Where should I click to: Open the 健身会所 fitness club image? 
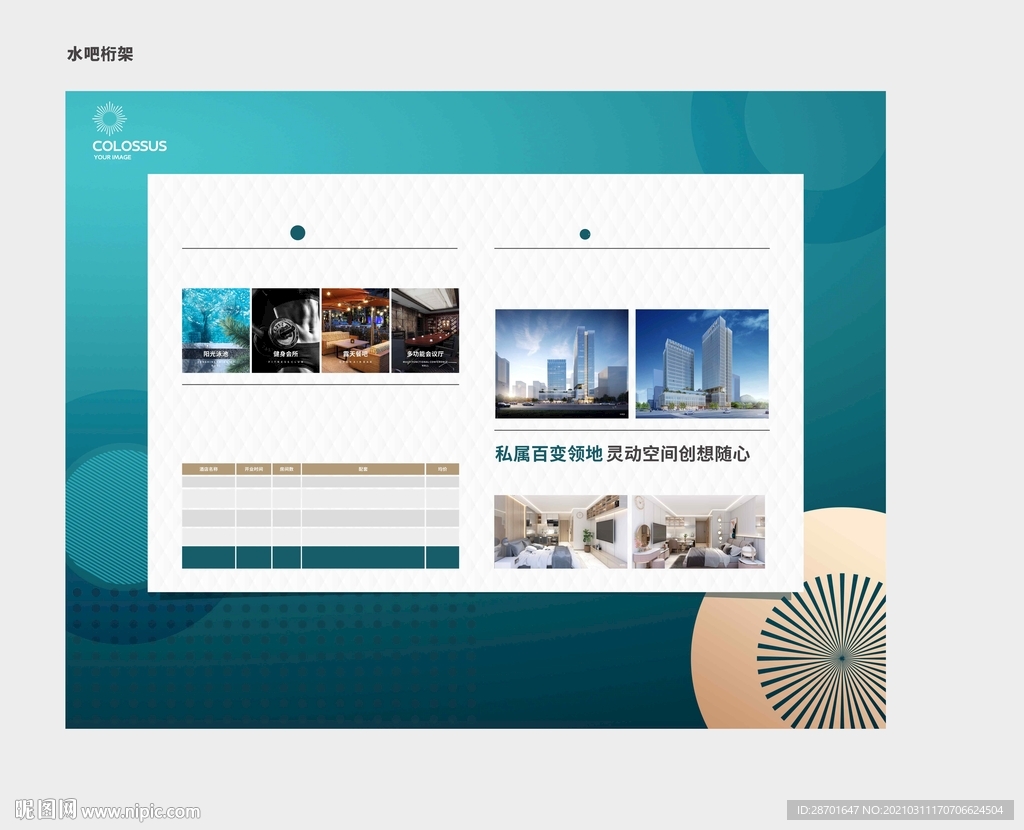[286, 330]
